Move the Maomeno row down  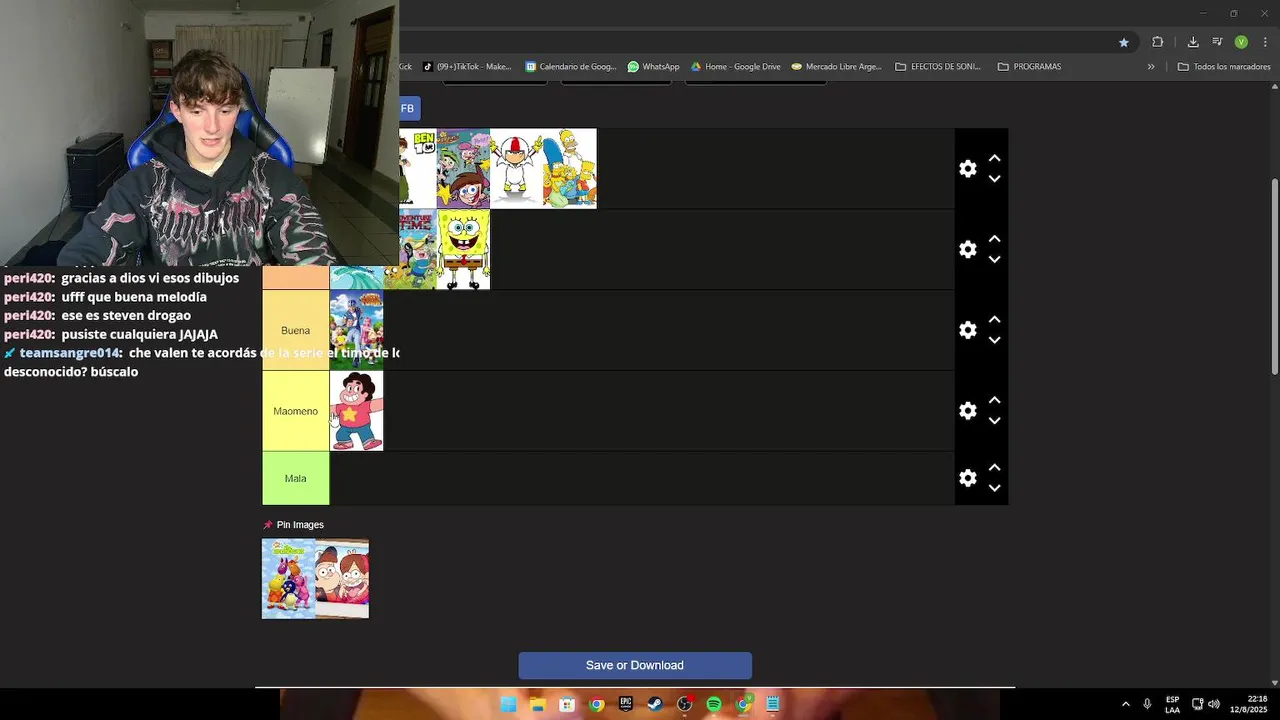coord(995,421)
